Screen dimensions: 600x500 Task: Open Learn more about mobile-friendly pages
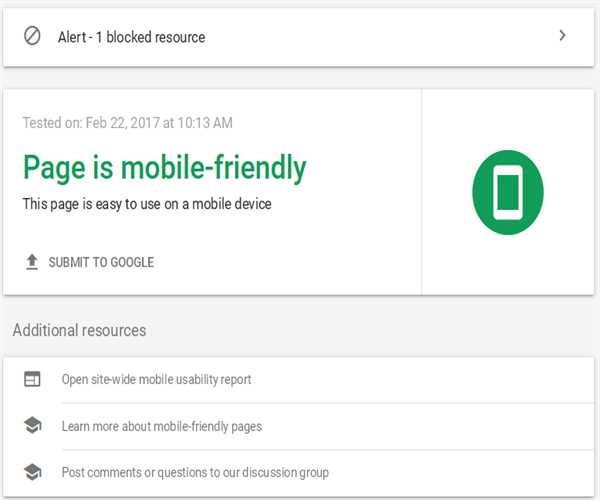162,426
